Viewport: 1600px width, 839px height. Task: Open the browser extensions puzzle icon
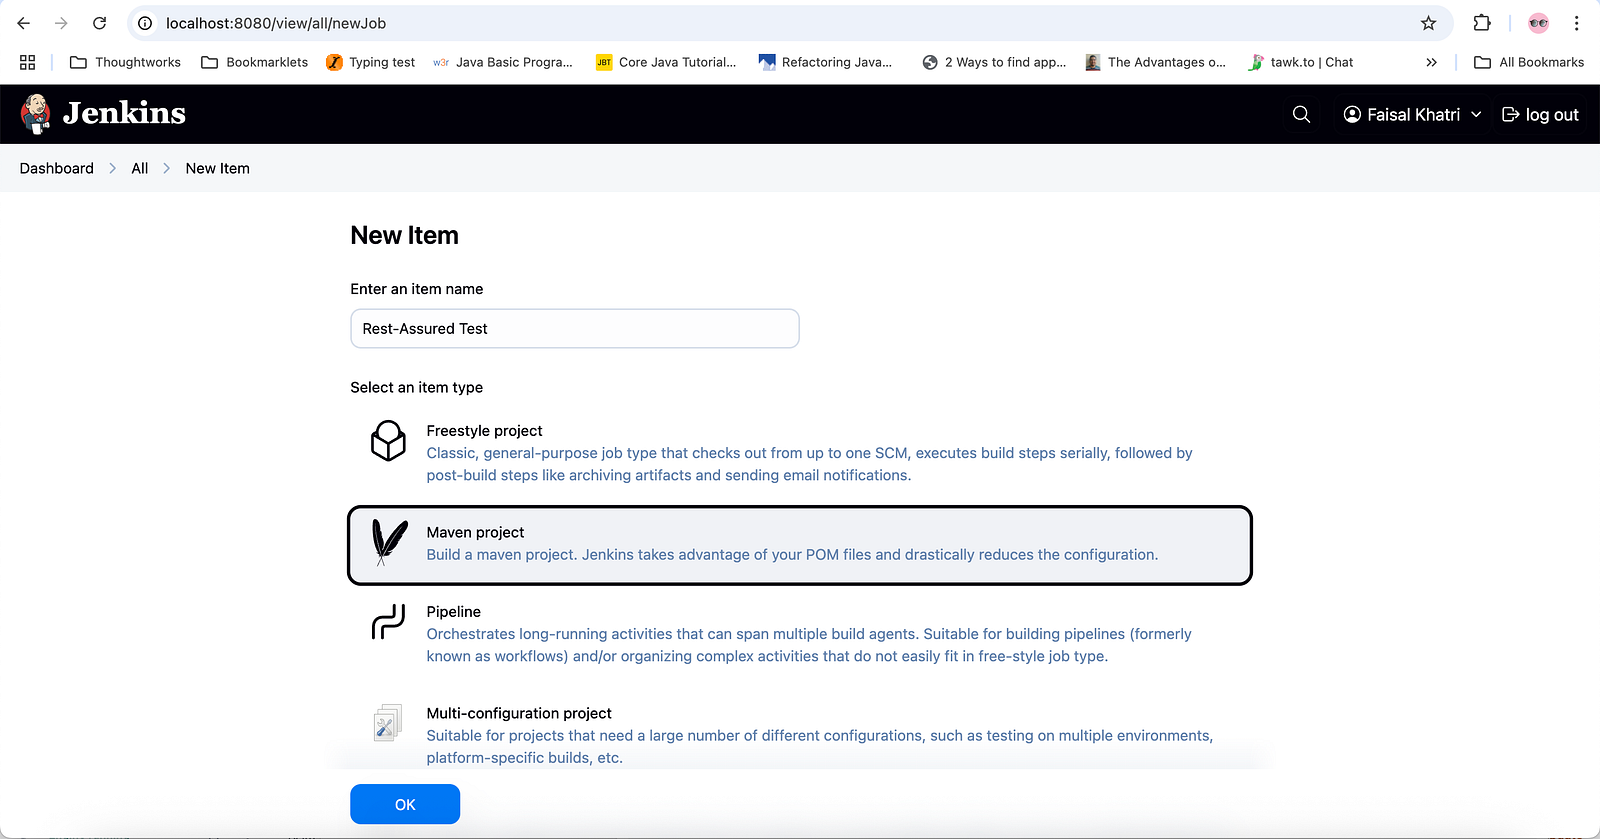[x=1482, y=23]
